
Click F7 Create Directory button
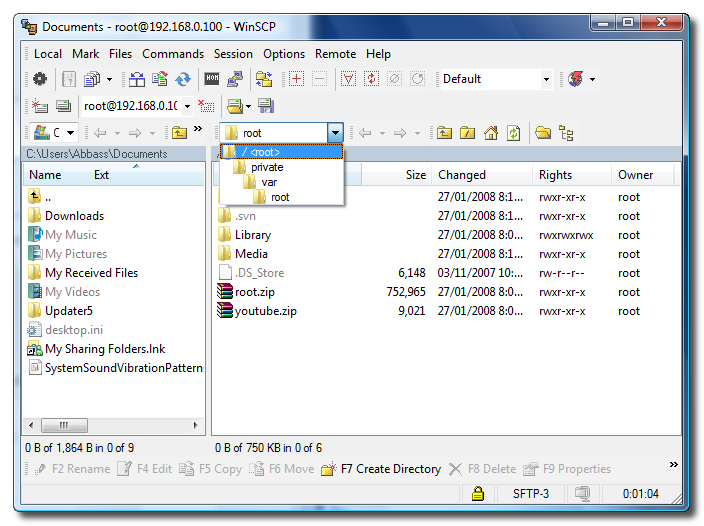click(x=382, y=469)
